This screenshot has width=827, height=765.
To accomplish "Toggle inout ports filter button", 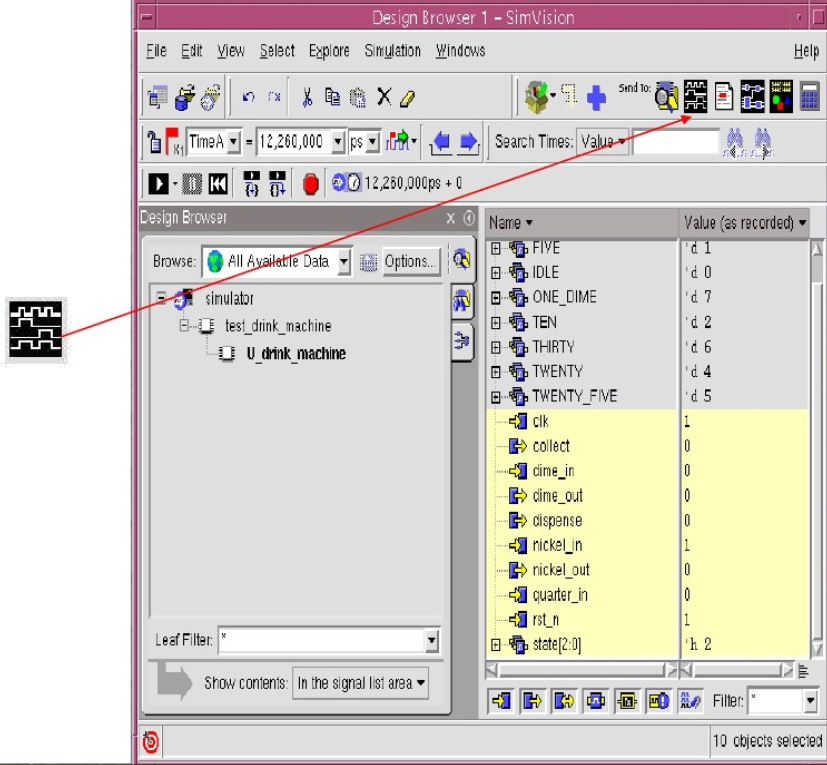I will click(564, 701).
